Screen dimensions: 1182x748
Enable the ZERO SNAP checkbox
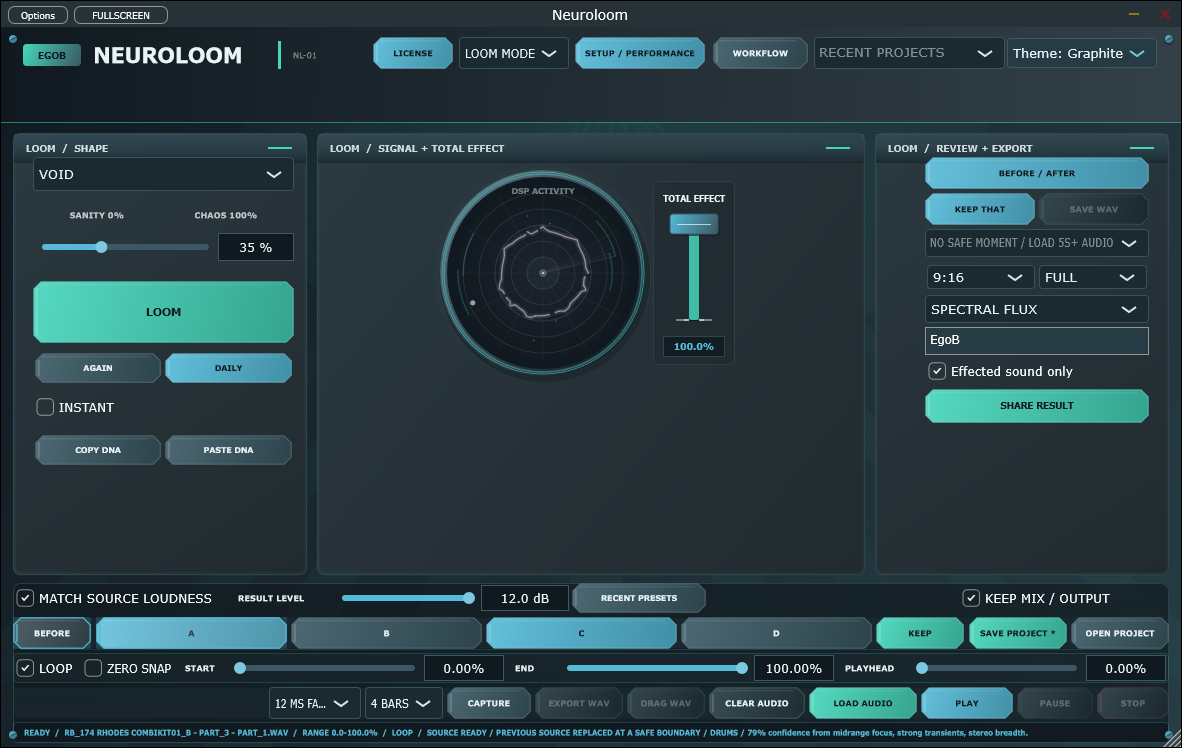coord(93,668)
